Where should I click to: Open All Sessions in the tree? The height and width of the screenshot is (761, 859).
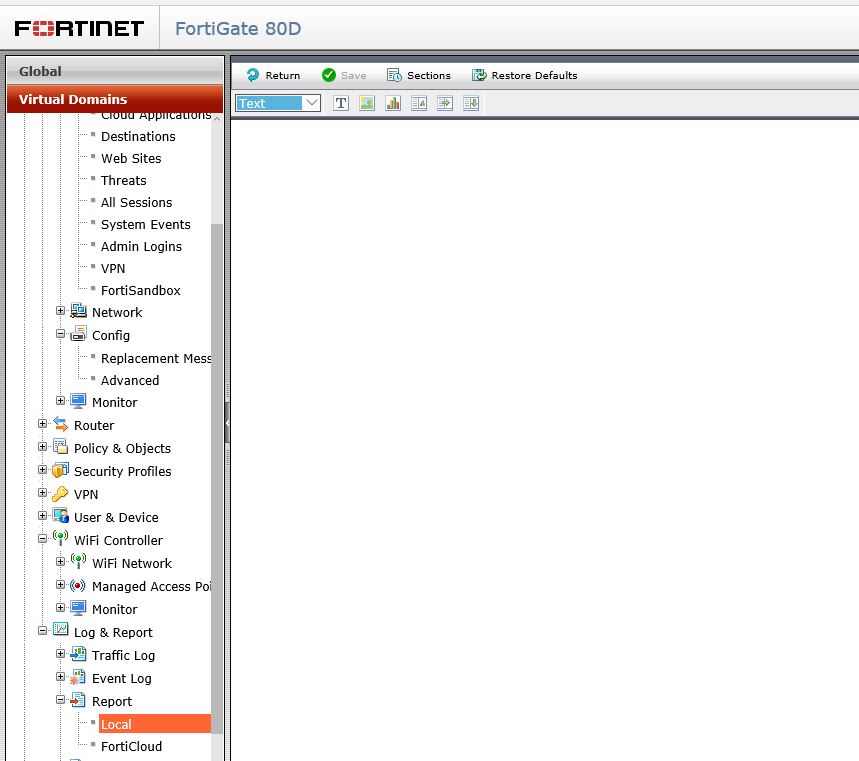click(x=136, y=202)
